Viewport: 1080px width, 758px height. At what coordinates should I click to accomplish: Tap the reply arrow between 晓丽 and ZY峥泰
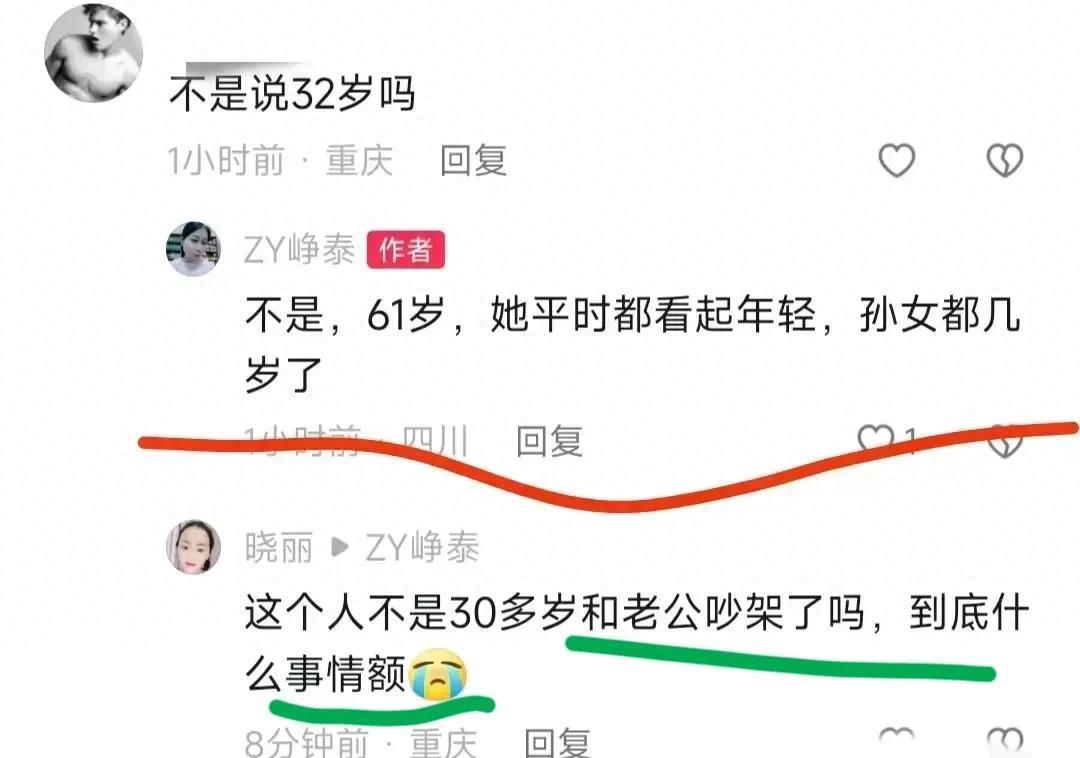pyautogui.click(x=339, y=548)
